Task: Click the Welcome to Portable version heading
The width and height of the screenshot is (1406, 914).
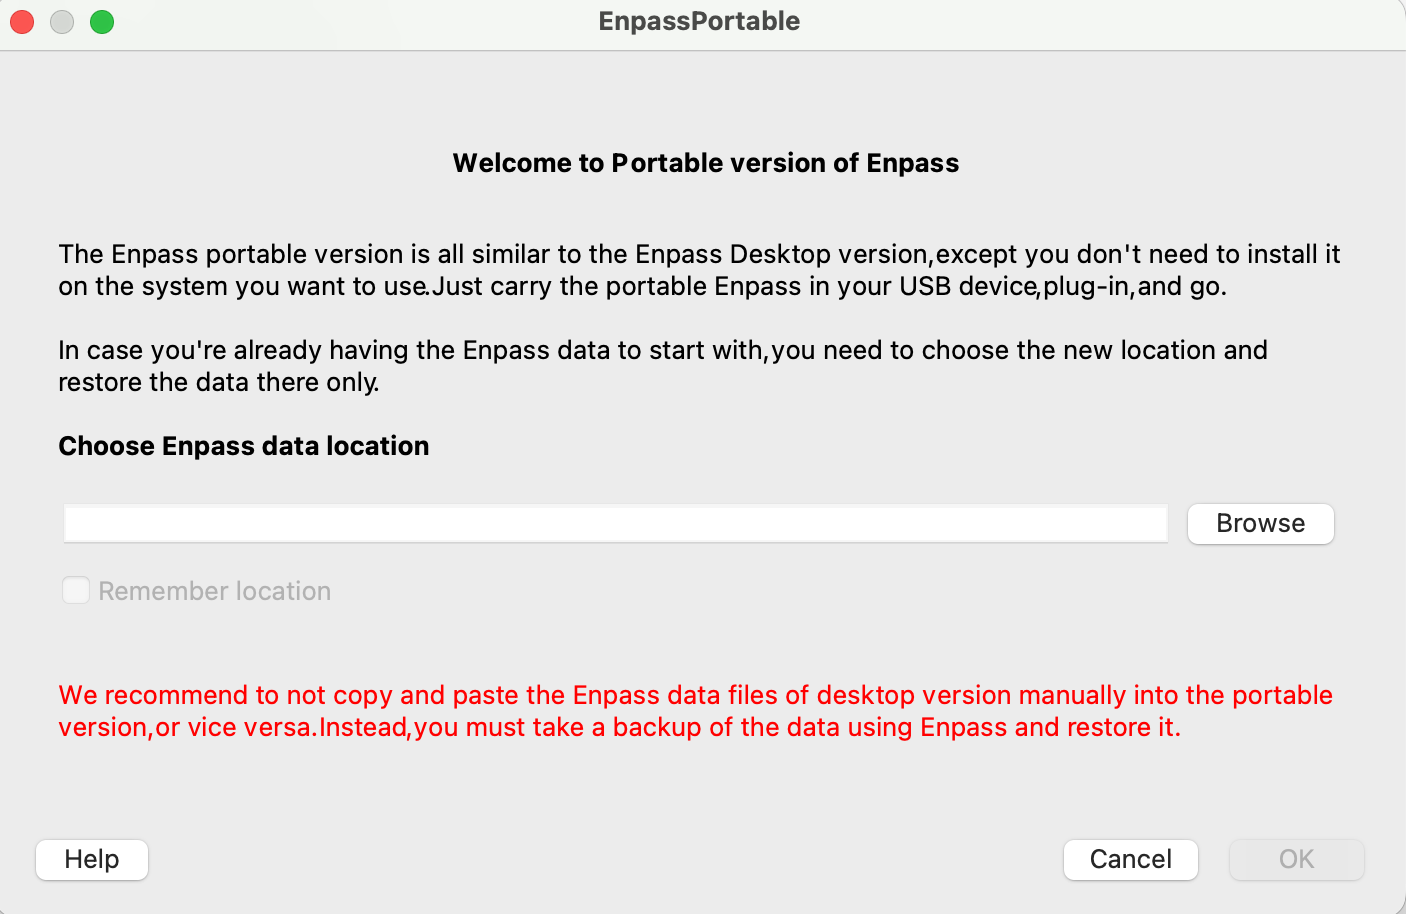Action: pyautogui.click(x=705, y=163)
